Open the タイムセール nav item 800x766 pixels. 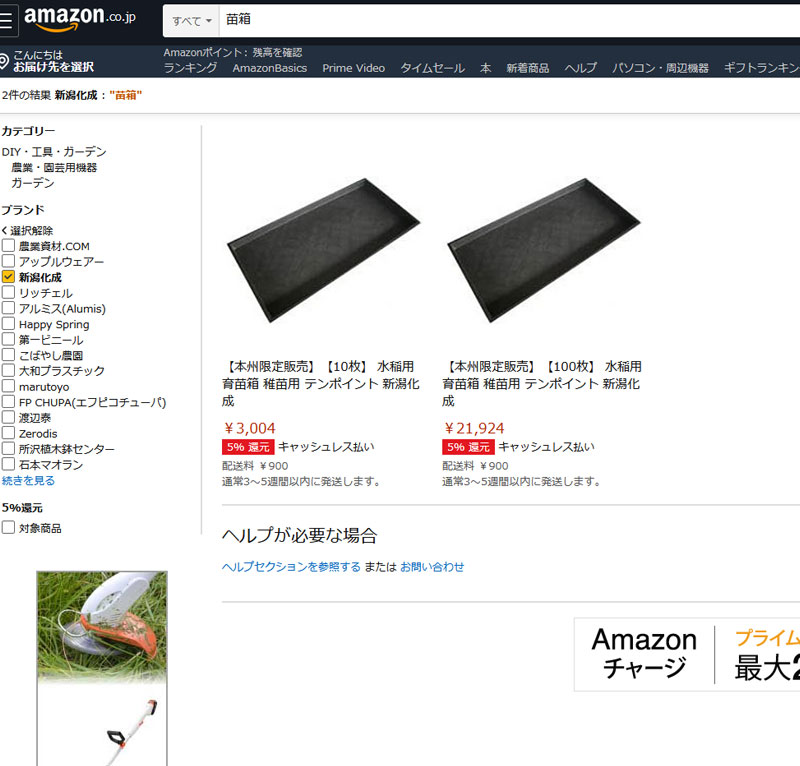coord(432,68)
